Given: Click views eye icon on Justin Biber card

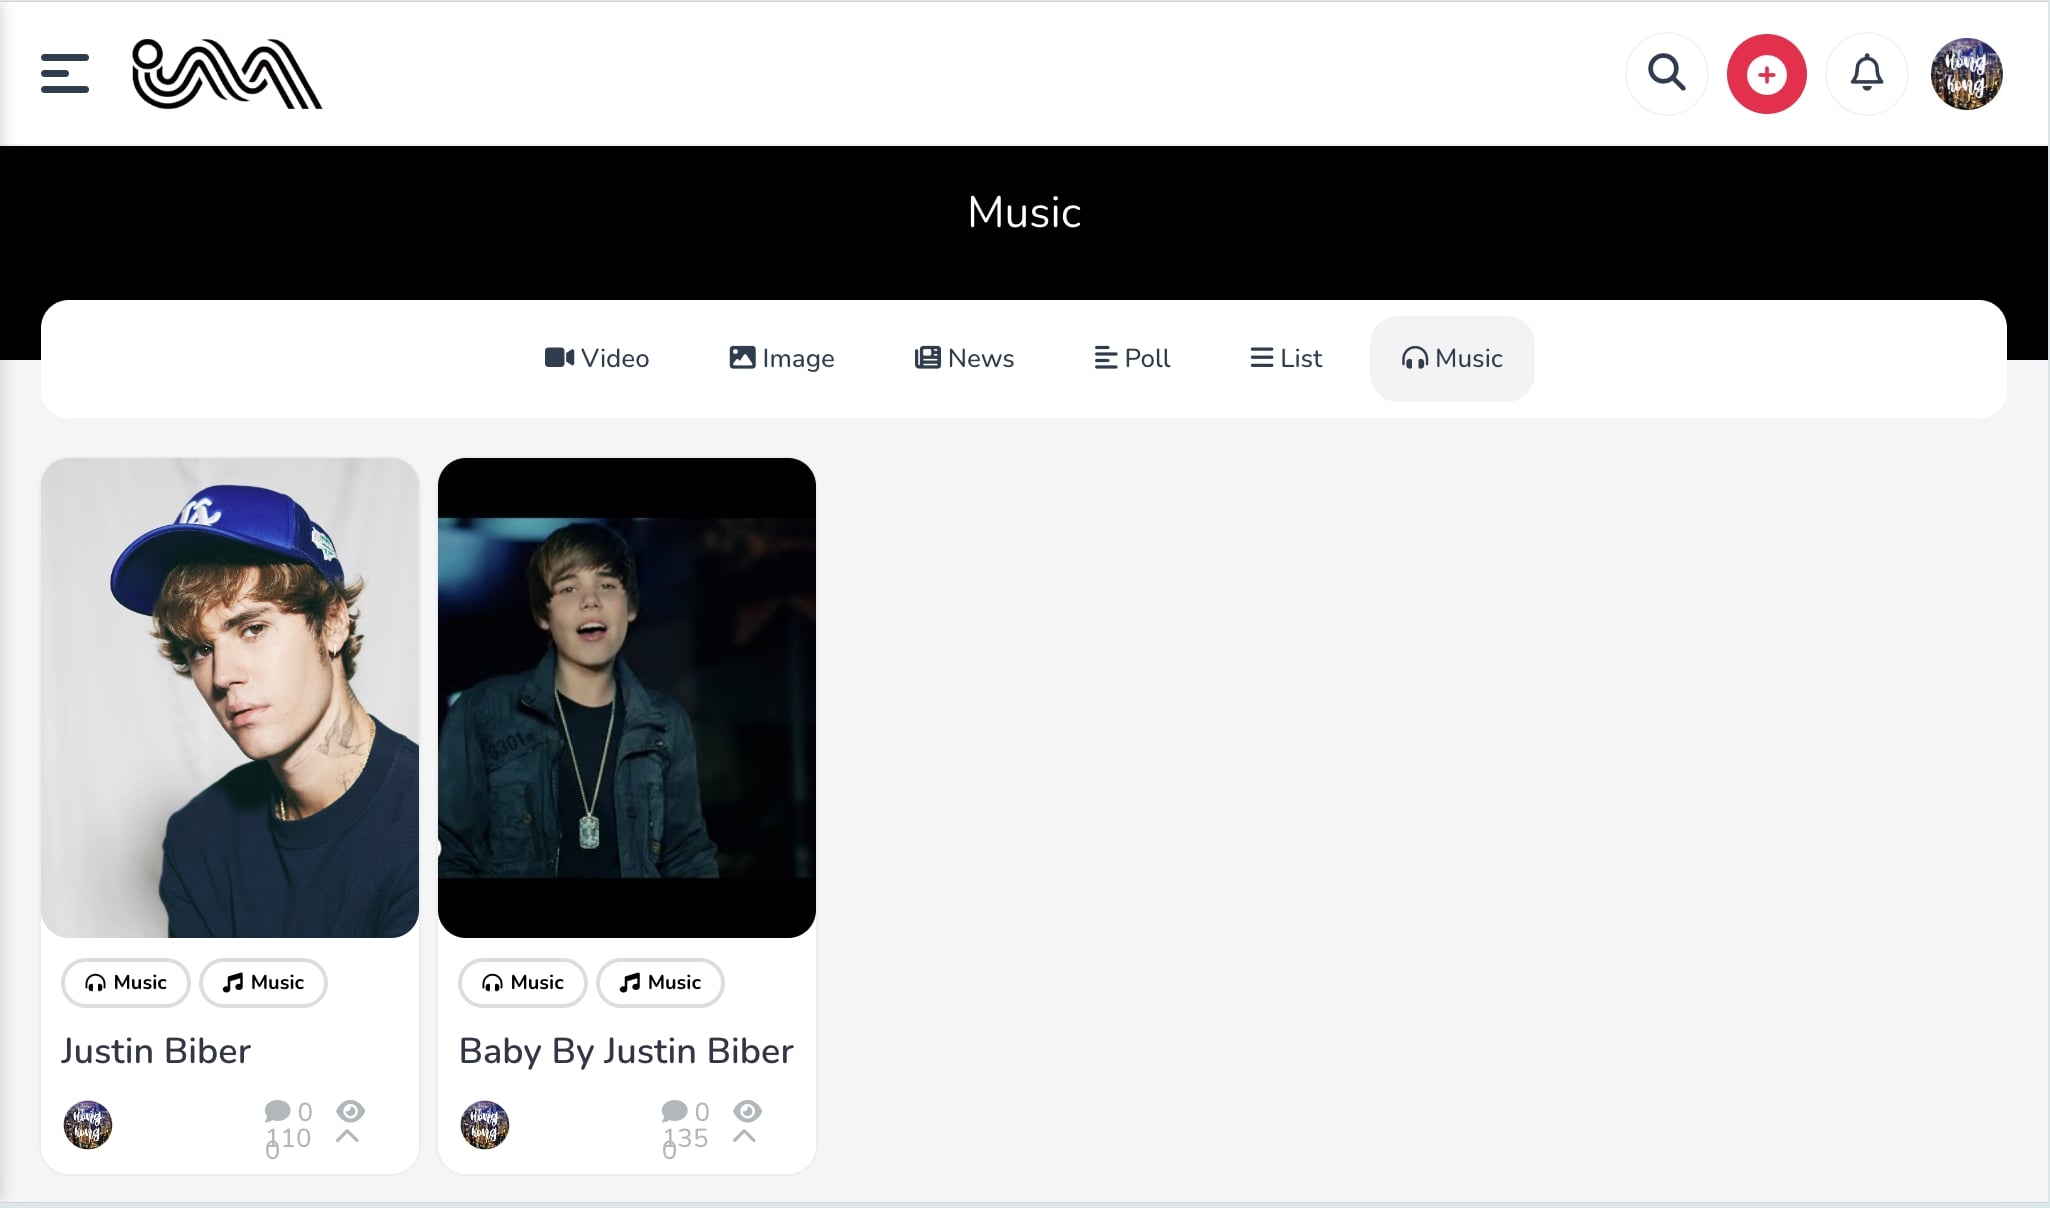Looking at the screenshot, I should click(x=350, y=1111).
